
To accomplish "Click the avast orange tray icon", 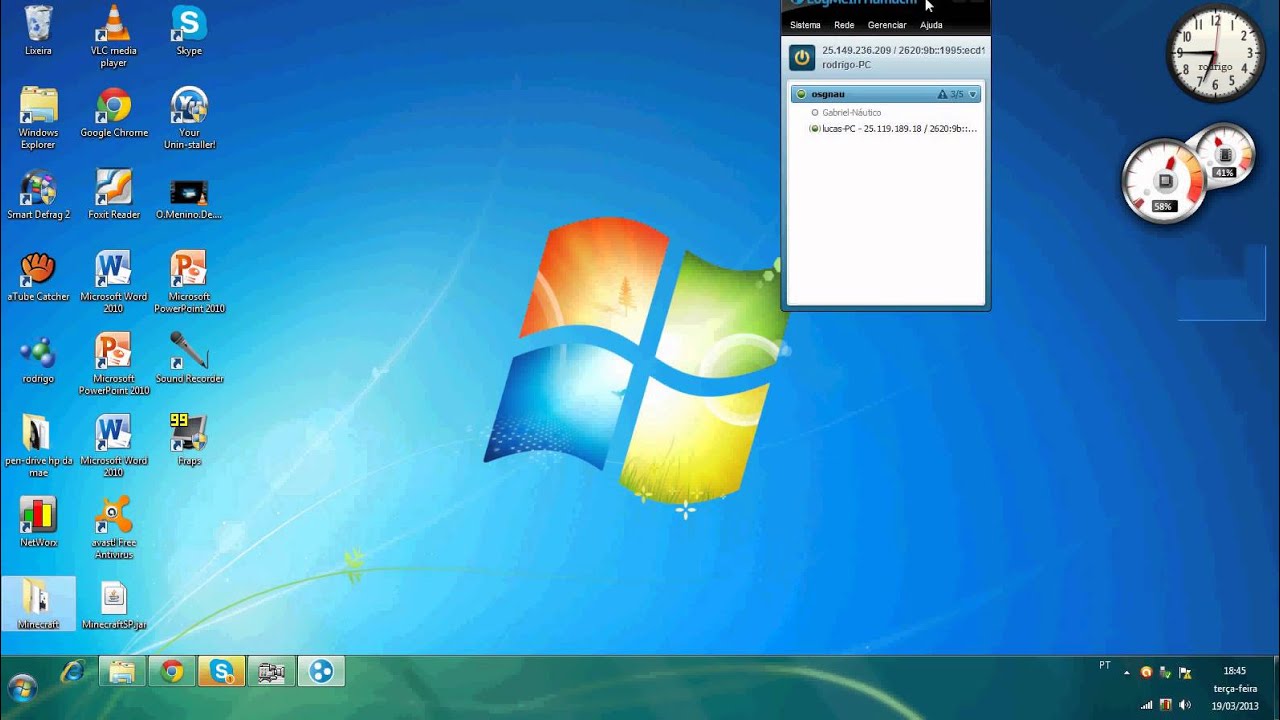I will tap(1146, 672).
